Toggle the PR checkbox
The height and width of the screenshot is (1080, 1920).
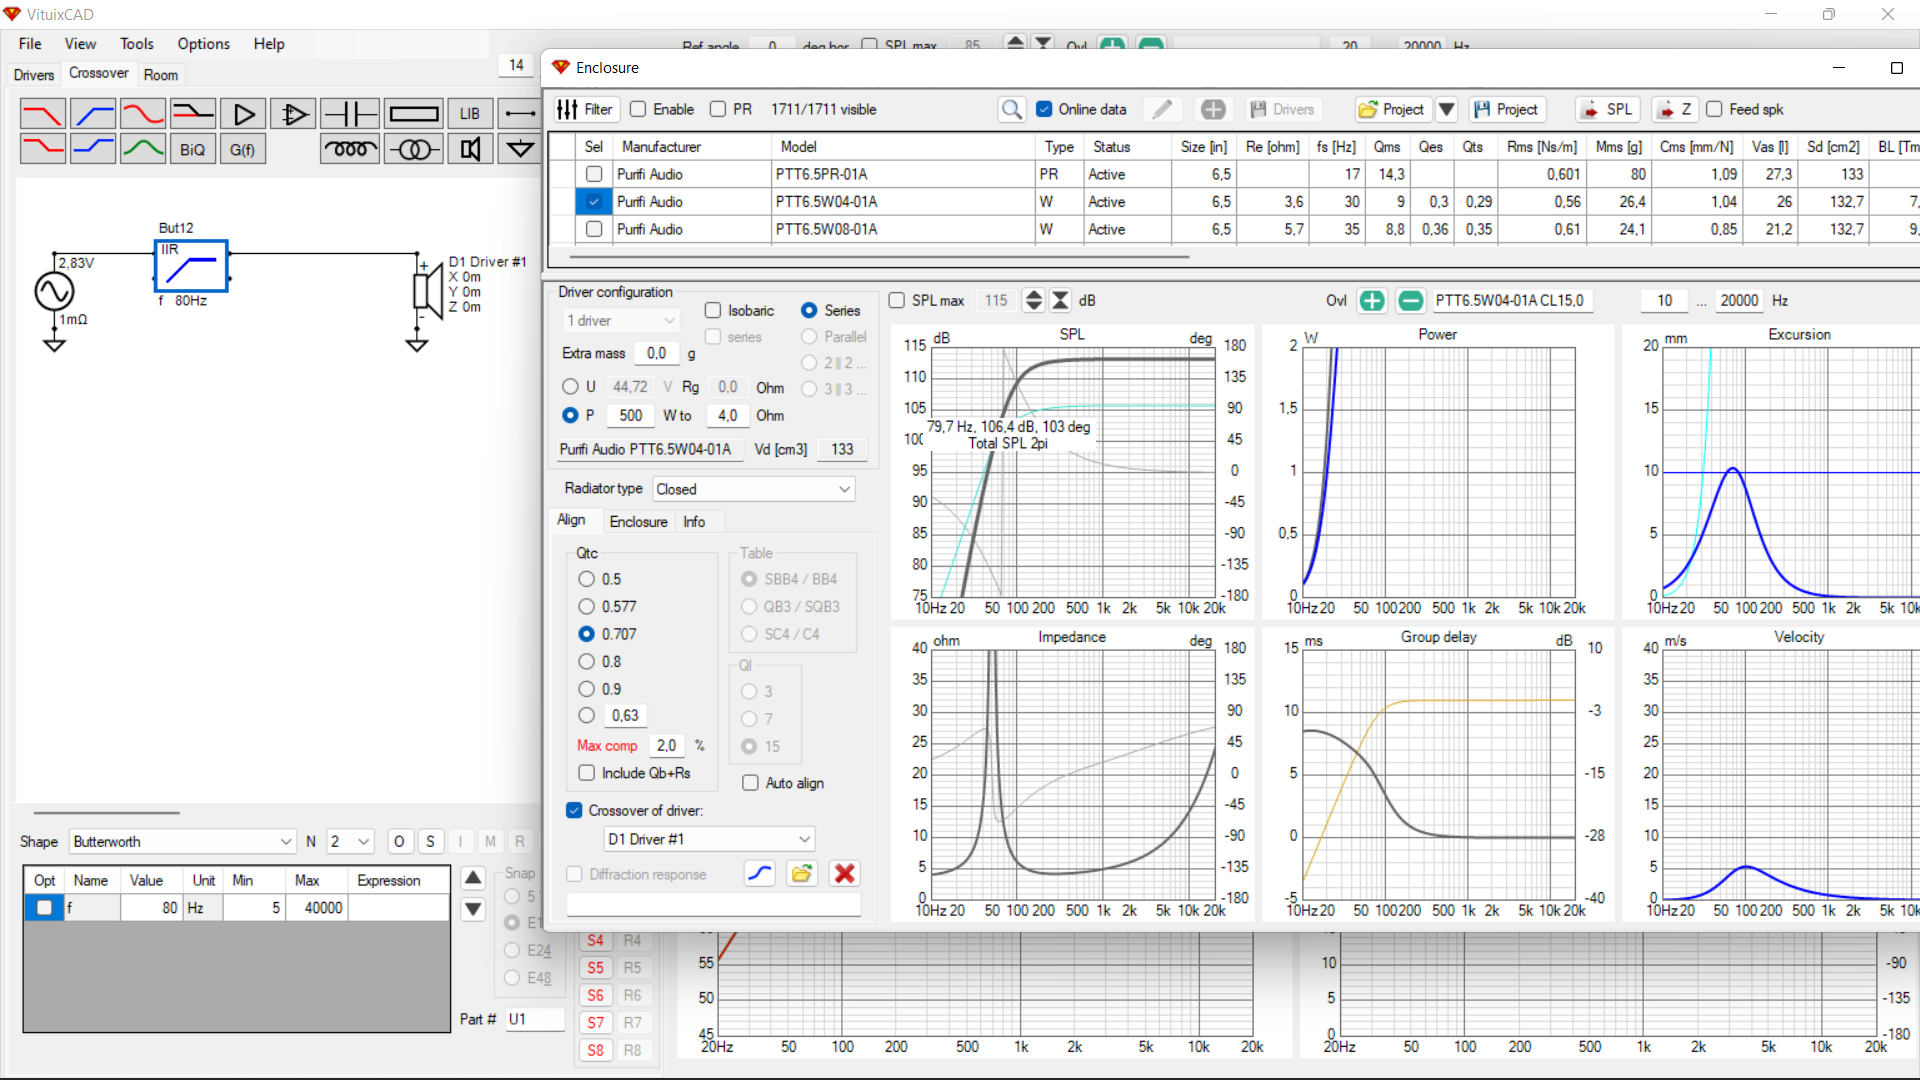717,109
